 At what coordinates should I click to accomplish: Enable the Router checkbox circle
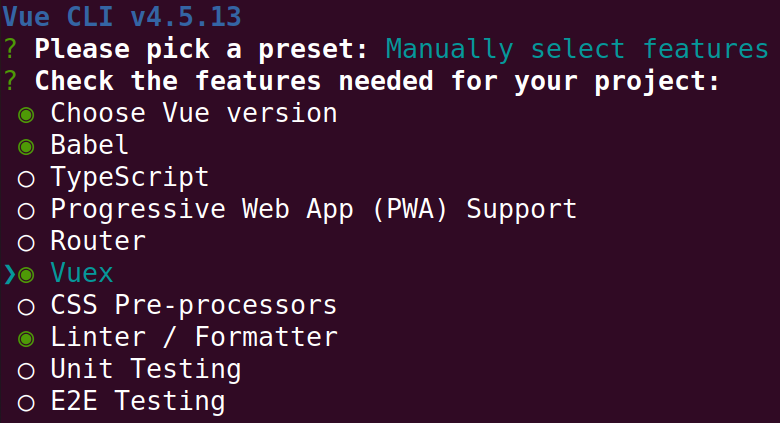26,243
